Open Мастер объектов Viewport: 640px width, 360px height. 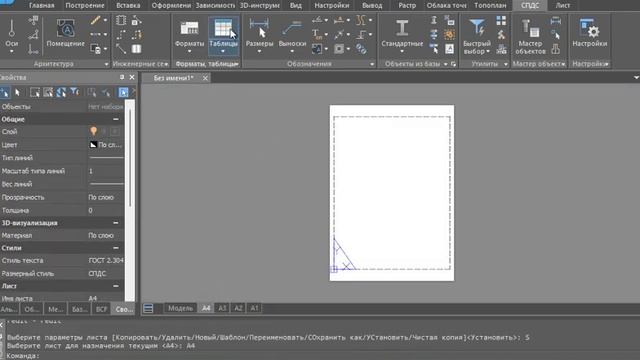coord(530,37)
